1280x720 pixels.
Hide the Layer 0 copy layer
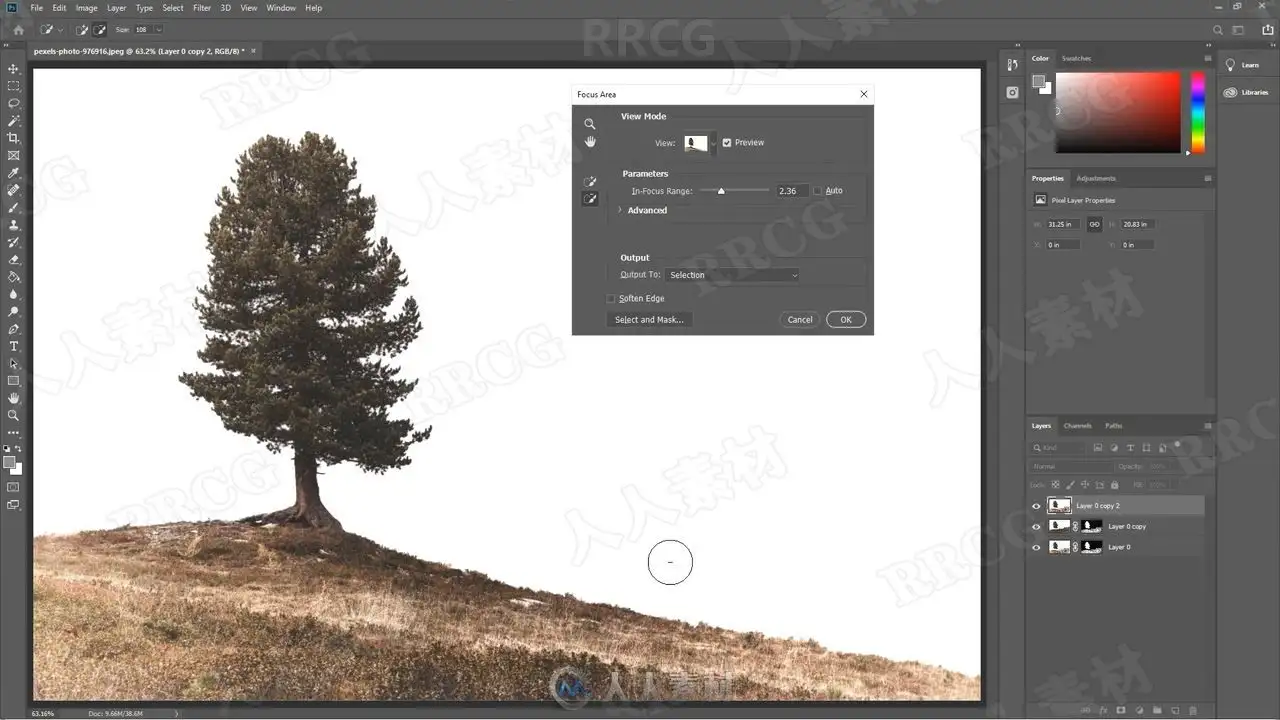[1036, 527]
